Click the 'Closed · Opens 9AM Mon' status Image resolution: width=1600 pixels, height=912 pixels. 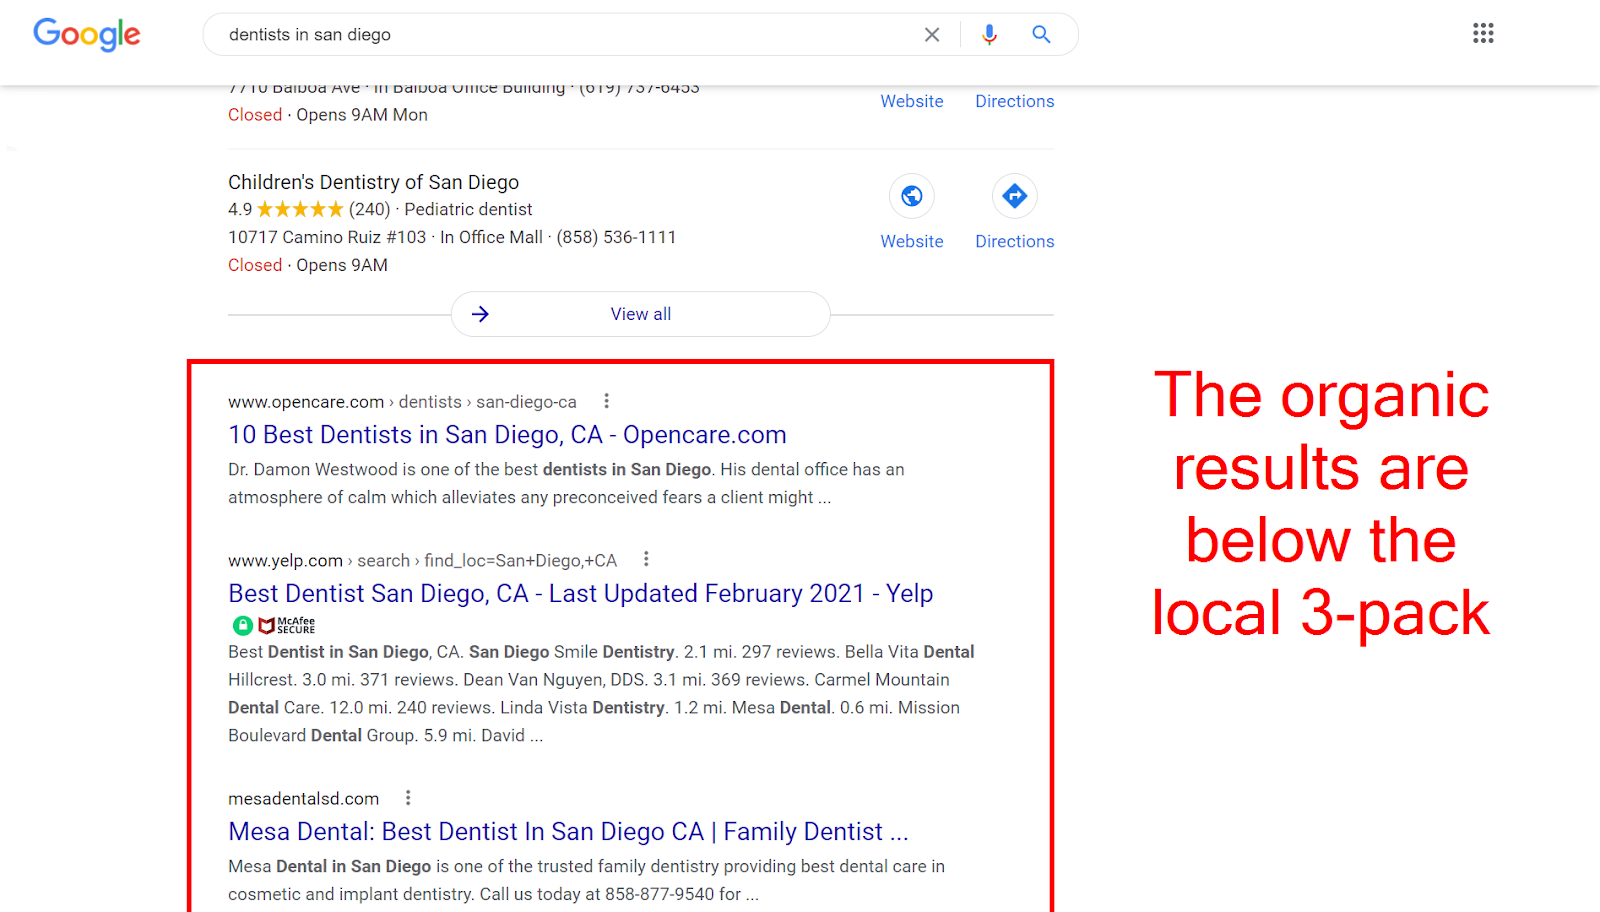point(328,115)
